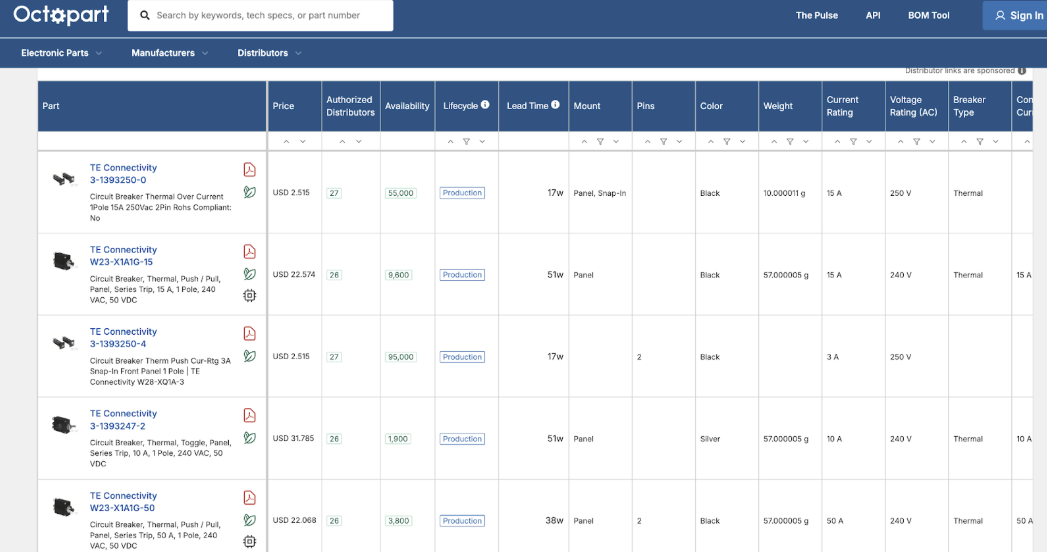Open API page from top navigation
The width and height of the screenshot is (1047, 552).
tap(873, 15)
